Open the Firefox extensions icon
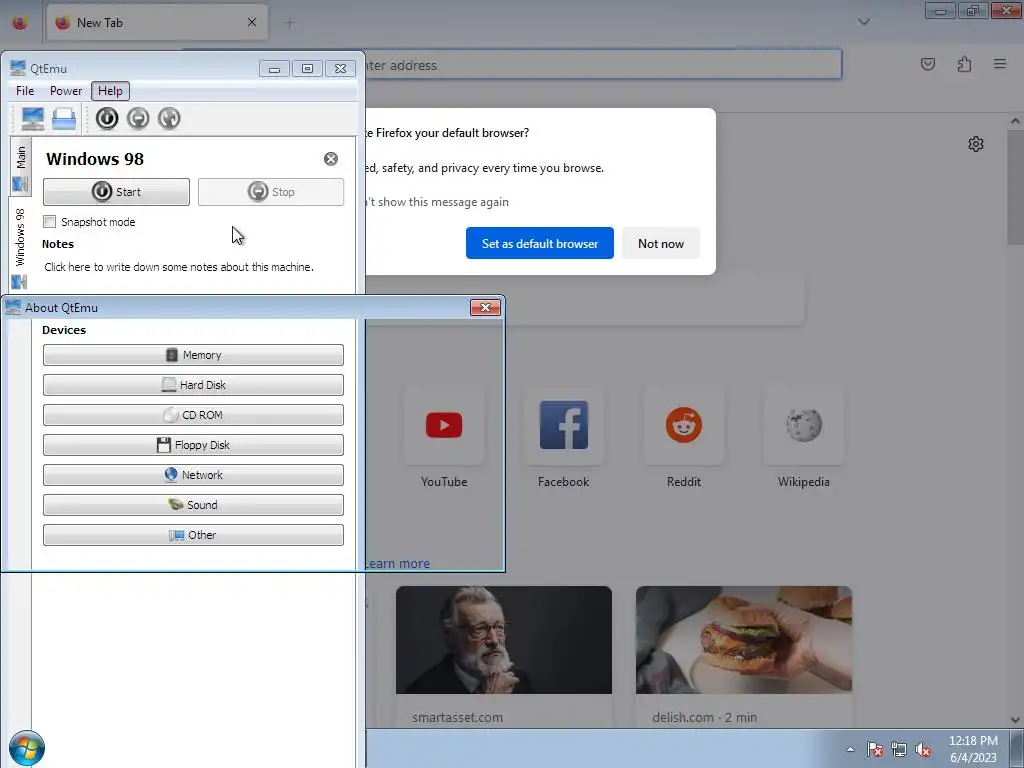1024x768 pixels. [x=965, y=64]
